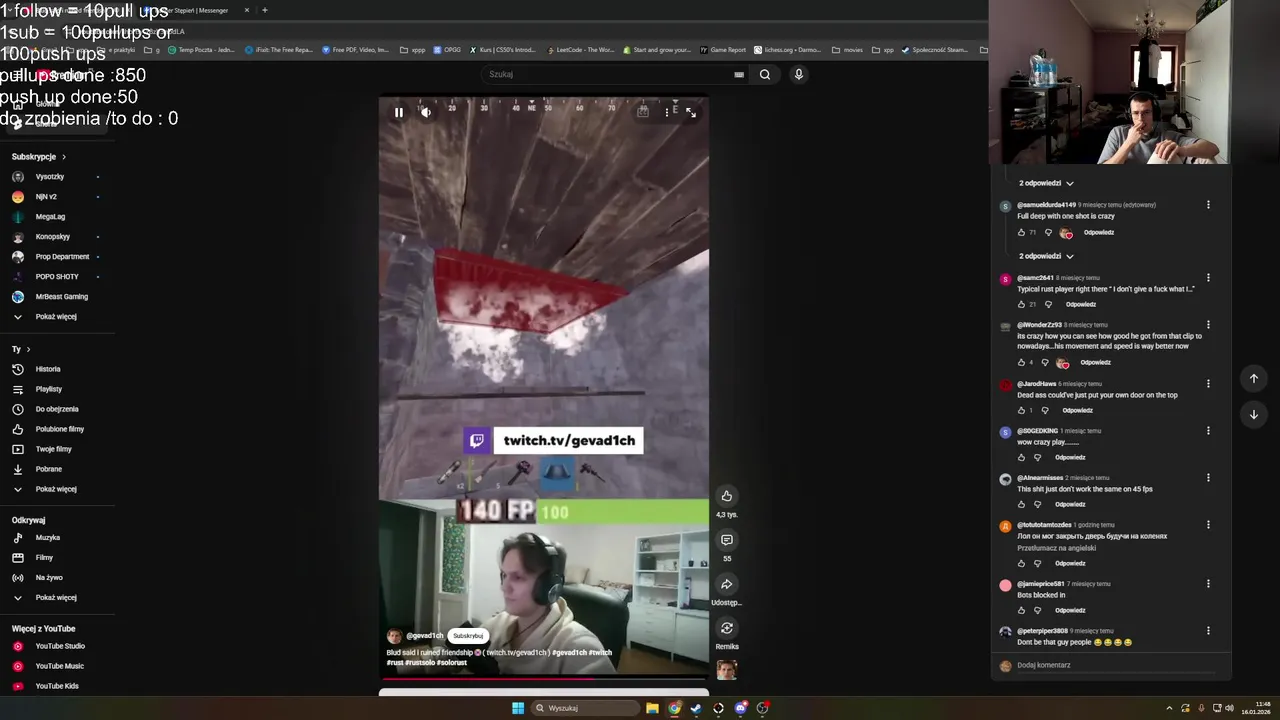Open POPO SHOTY subscription channel
This screenshot has width=1280, height=720.
pyautogui.click(x=55, y=277)
